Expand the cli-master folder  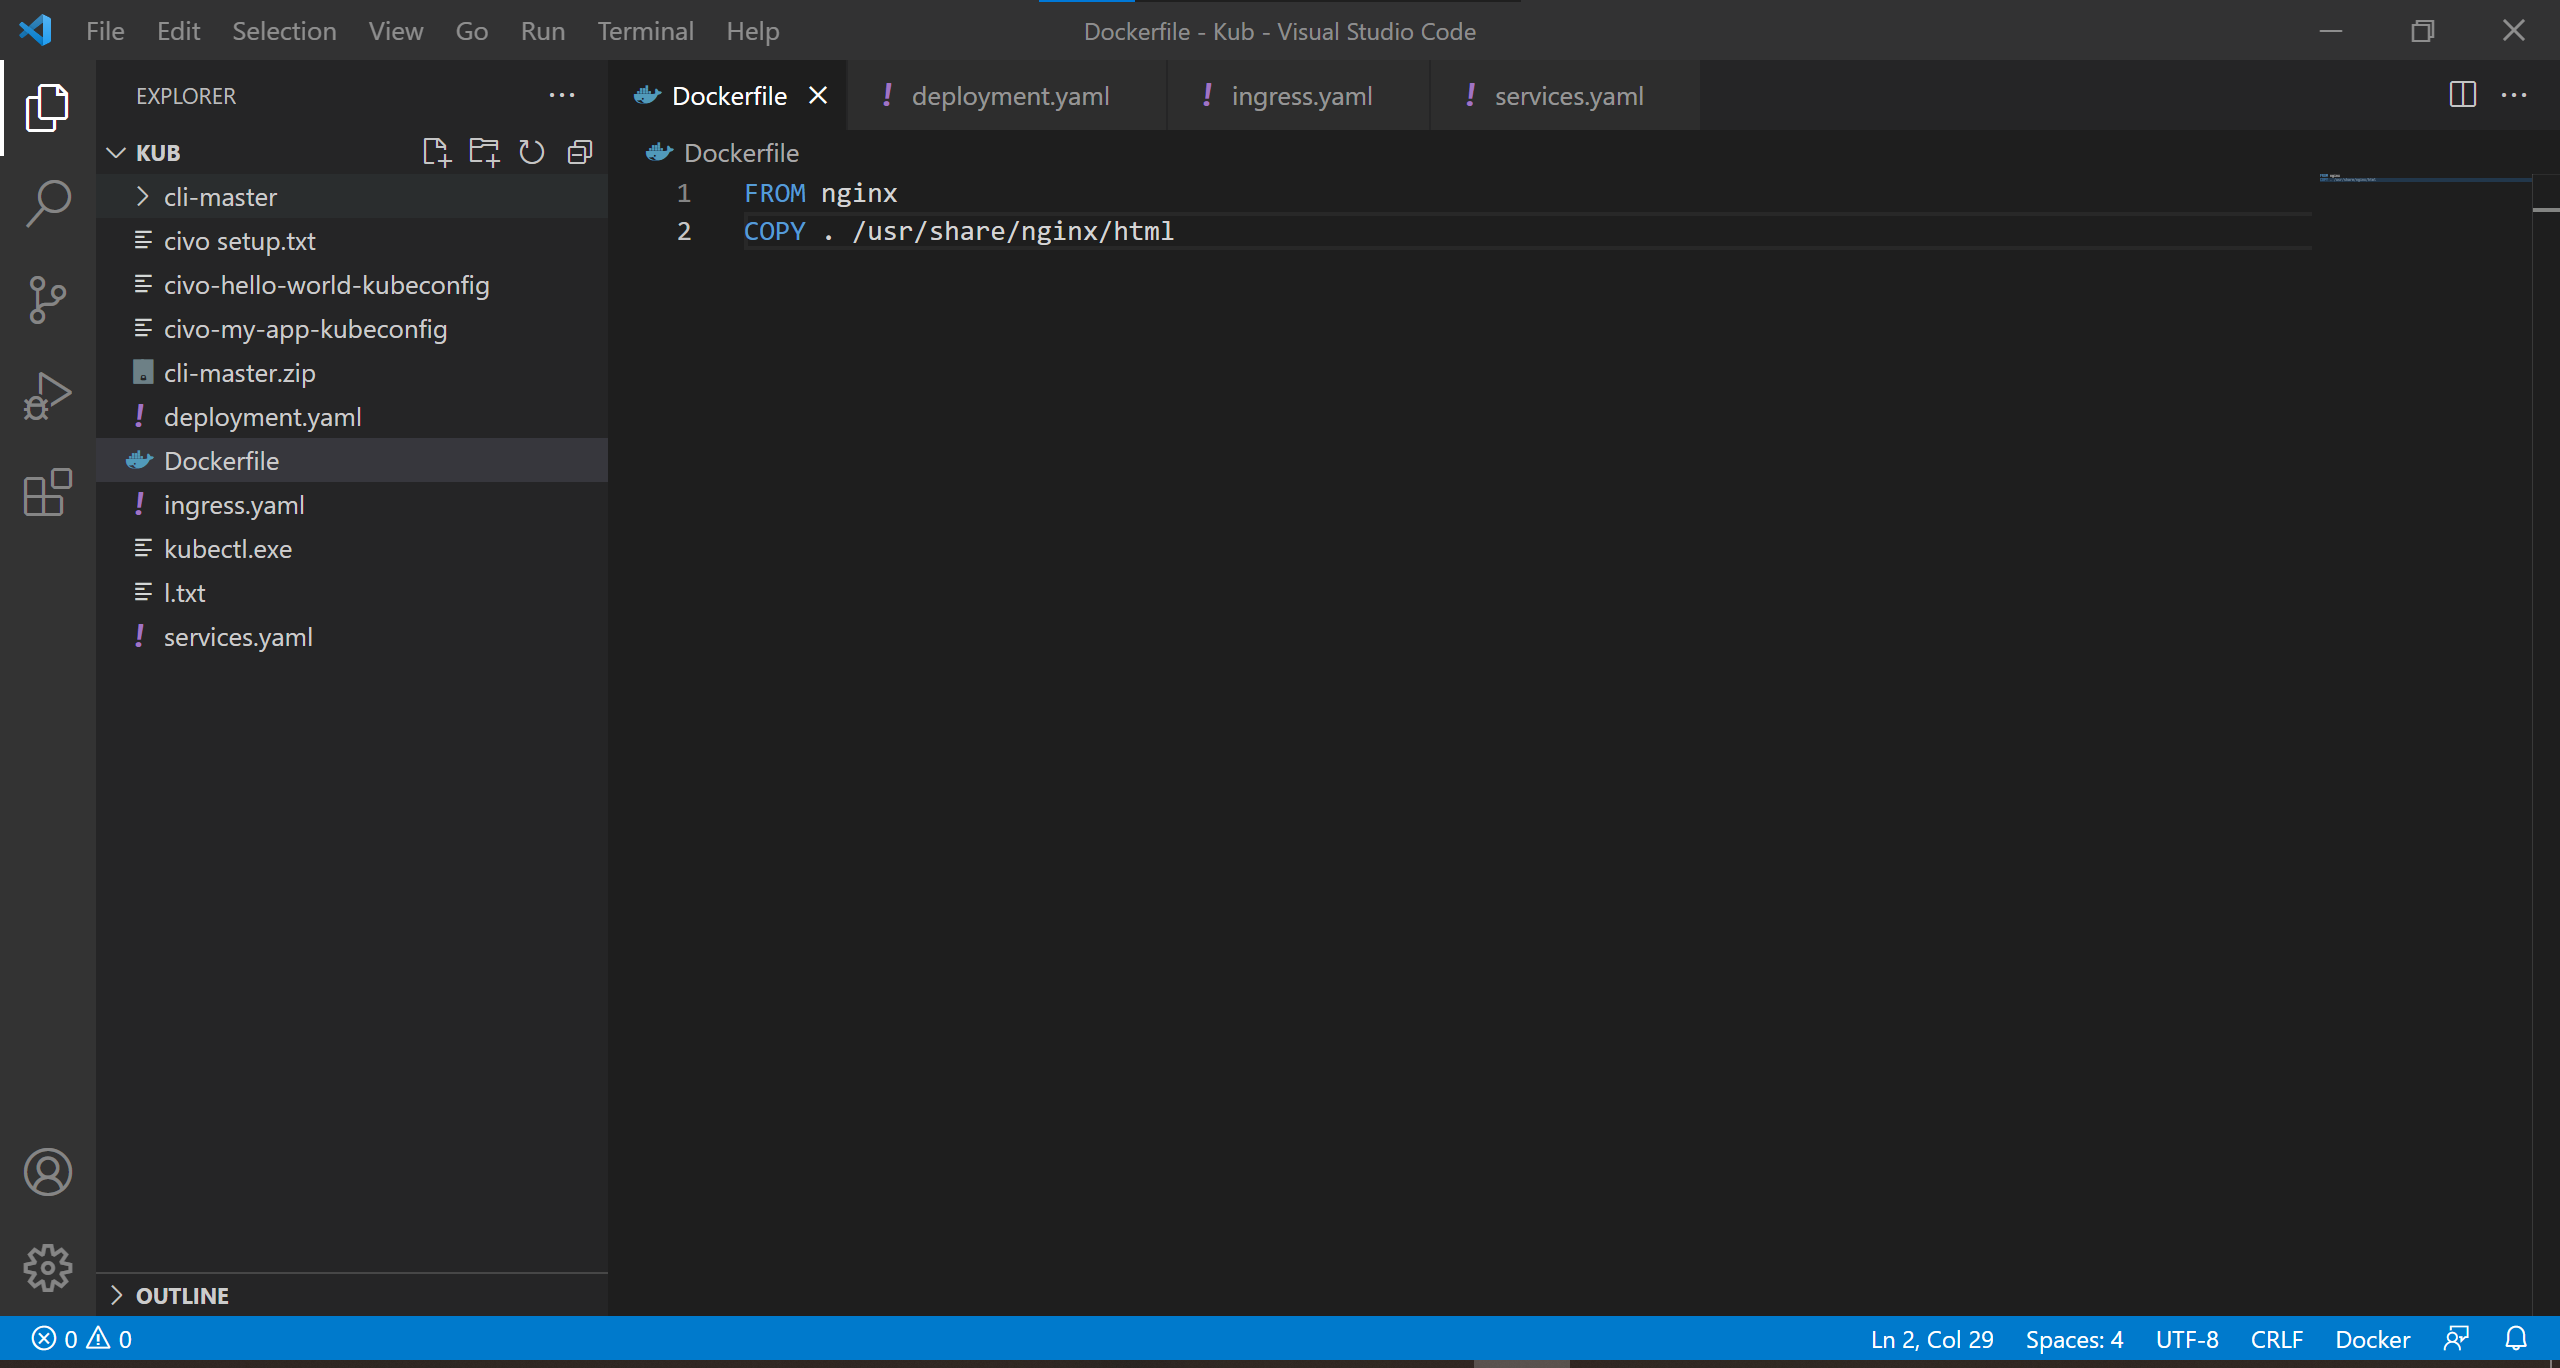[141, 196]
